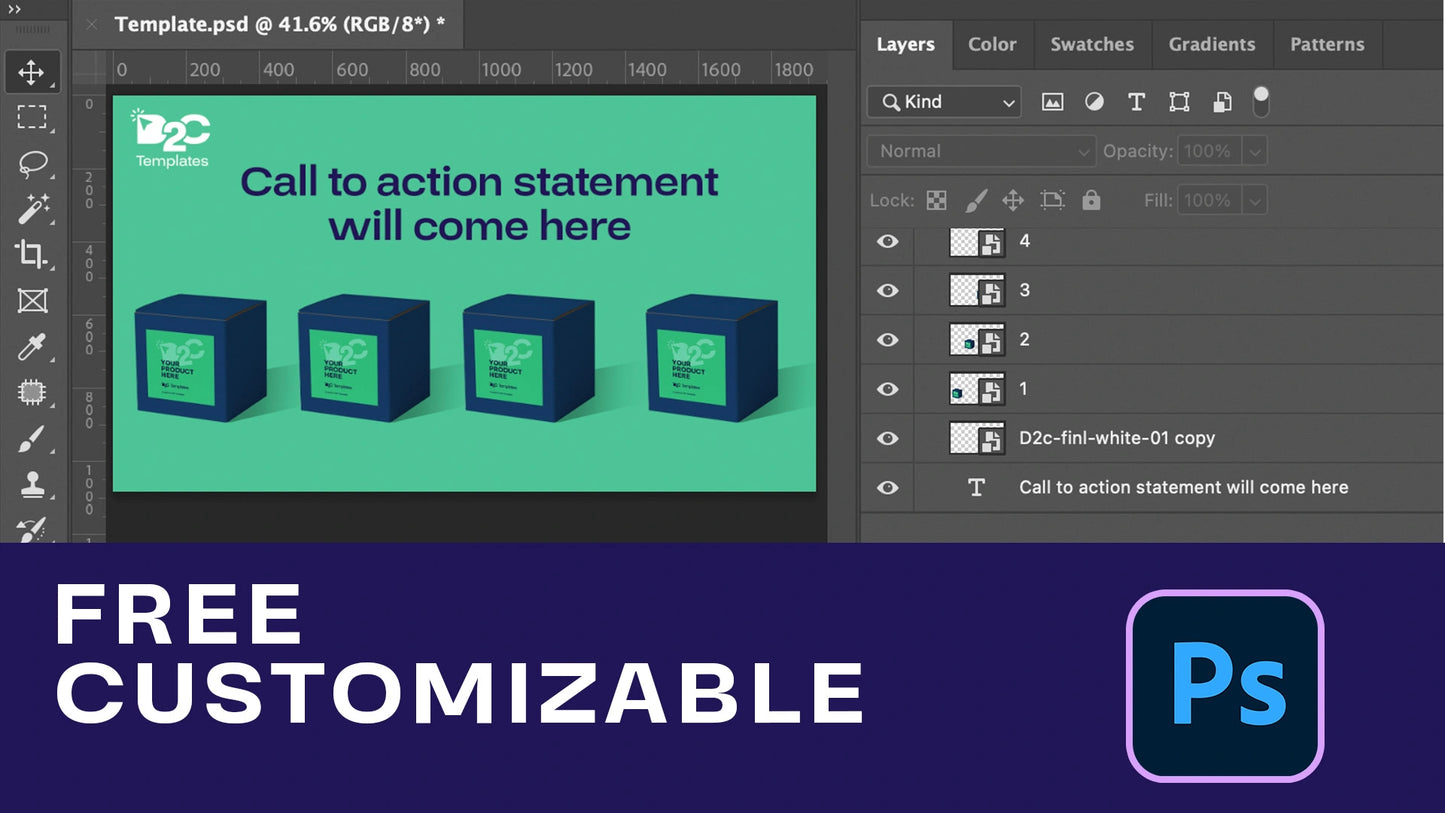Screen dimensions: 1445x813
Task: Hide layer 4 using eye icon
Action: point(887,242)
